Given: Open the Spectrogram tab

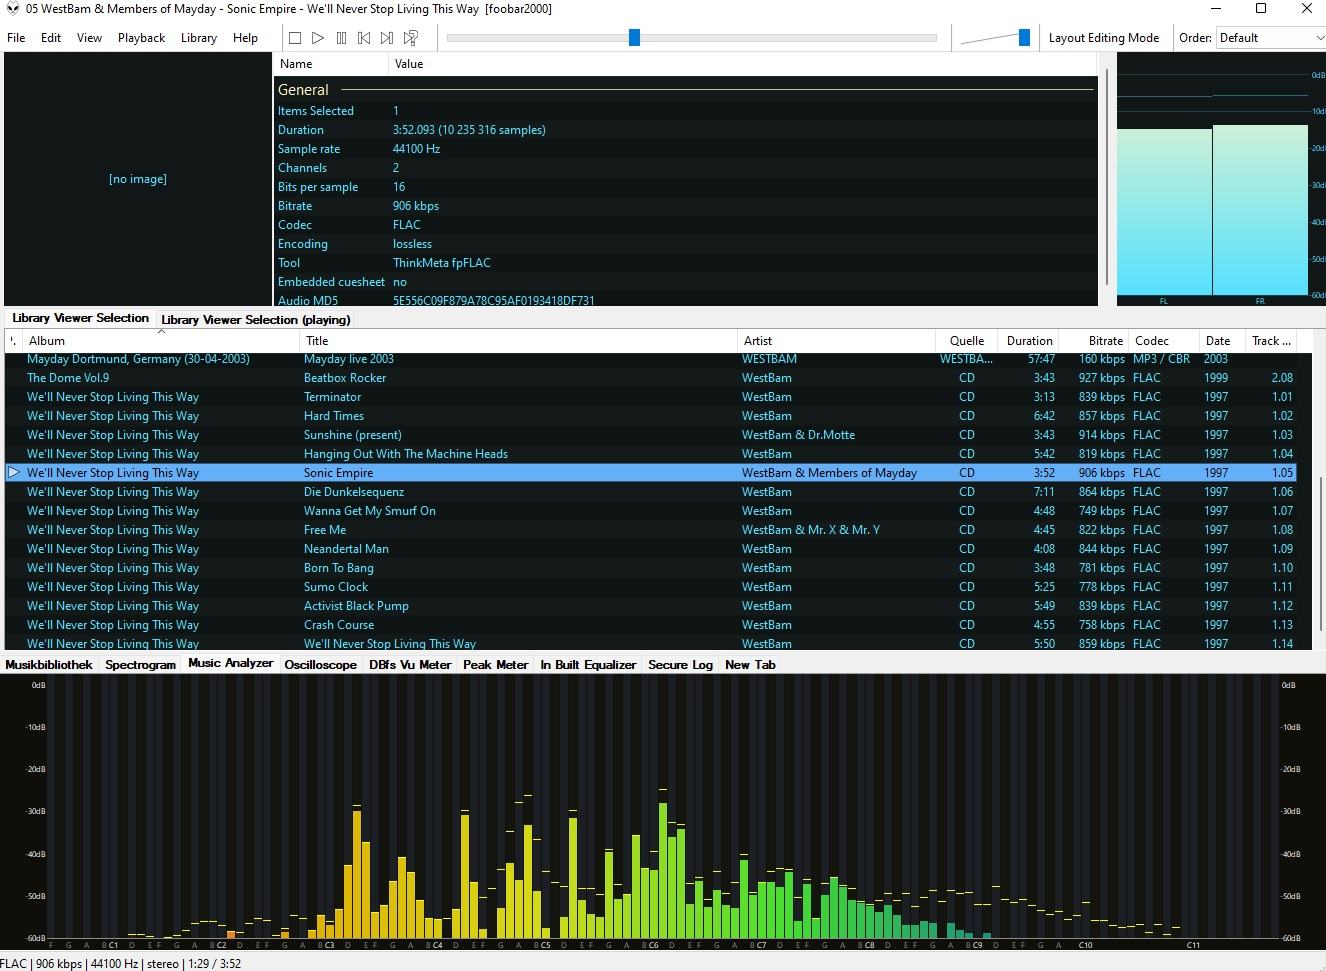Looking at the screenshot, I should click(140, 665).
